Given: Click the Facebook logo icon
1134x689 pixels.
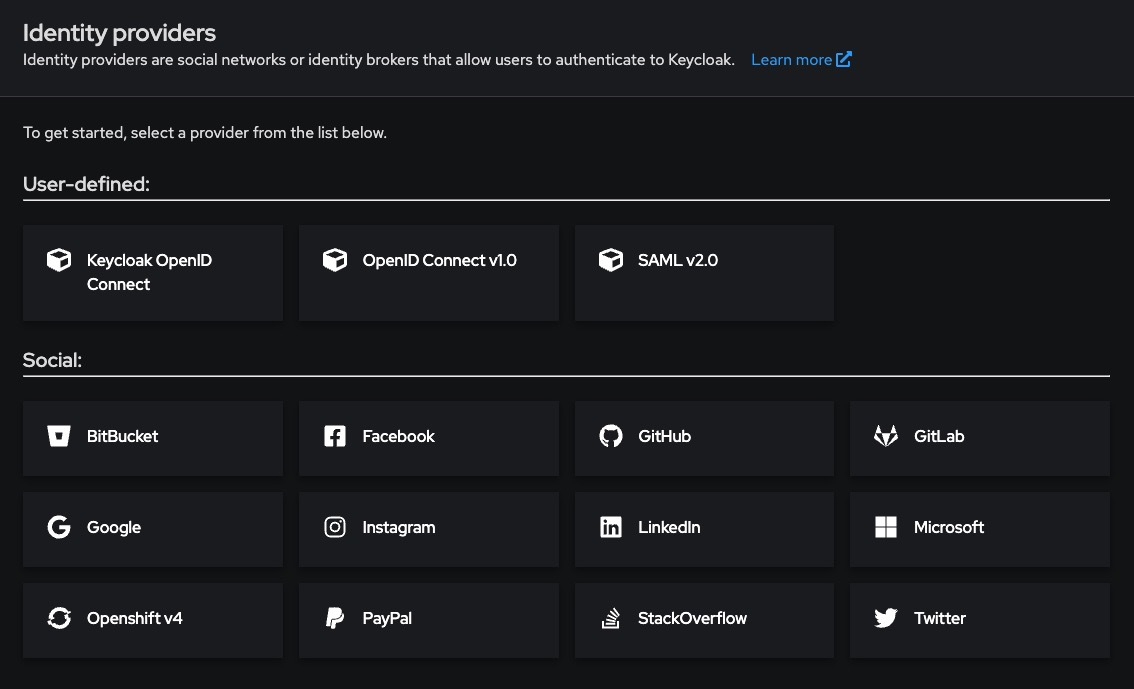Looking at the screenshot, I should click(x=335, y=436).
